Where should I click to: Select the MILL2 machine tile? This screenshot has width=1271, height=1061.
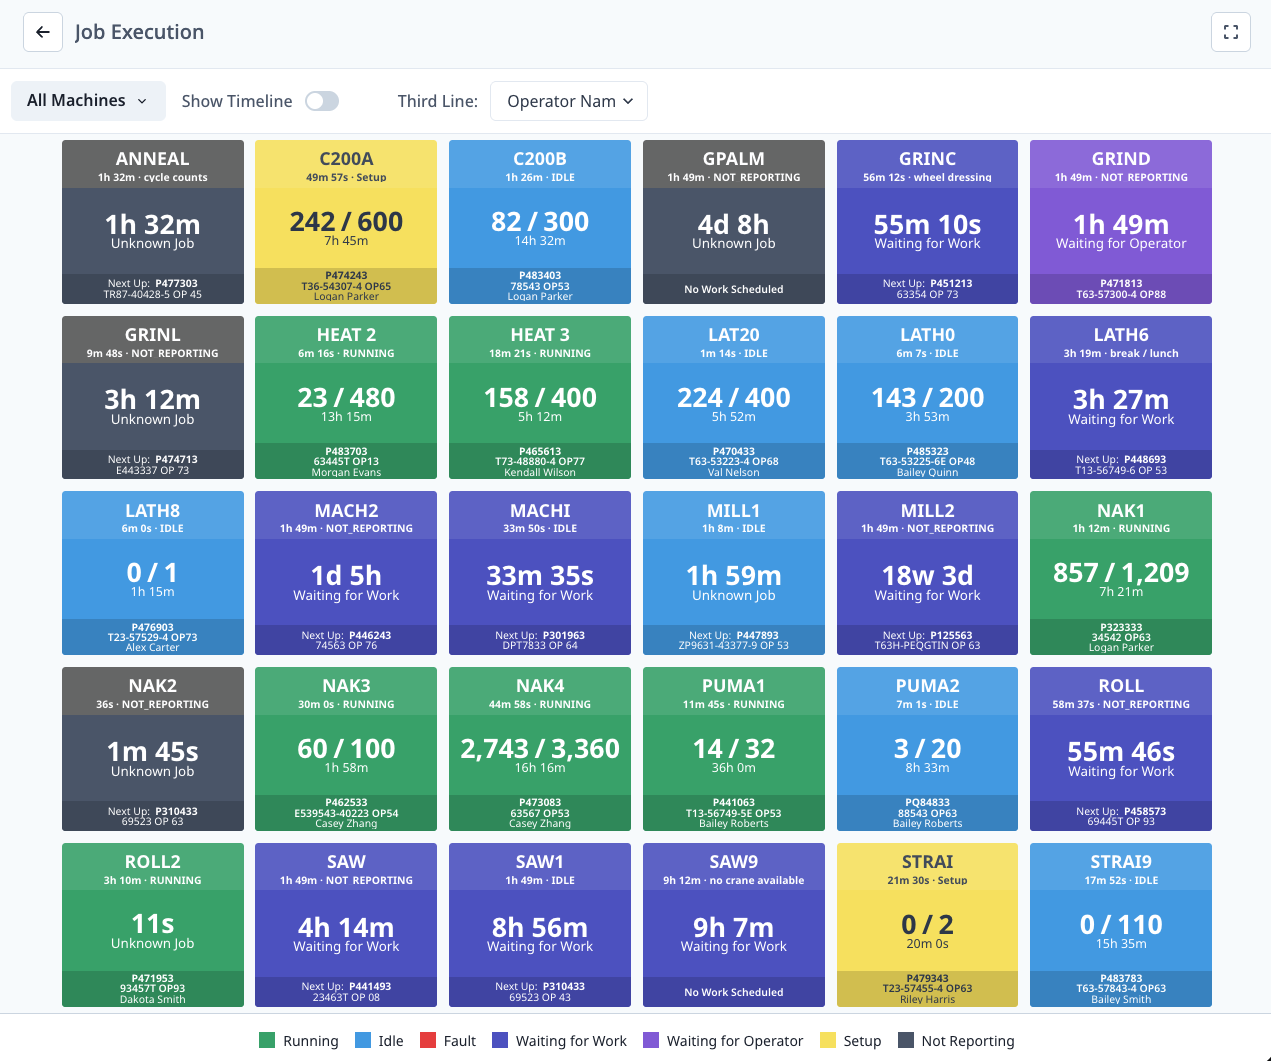click(927, 573)
